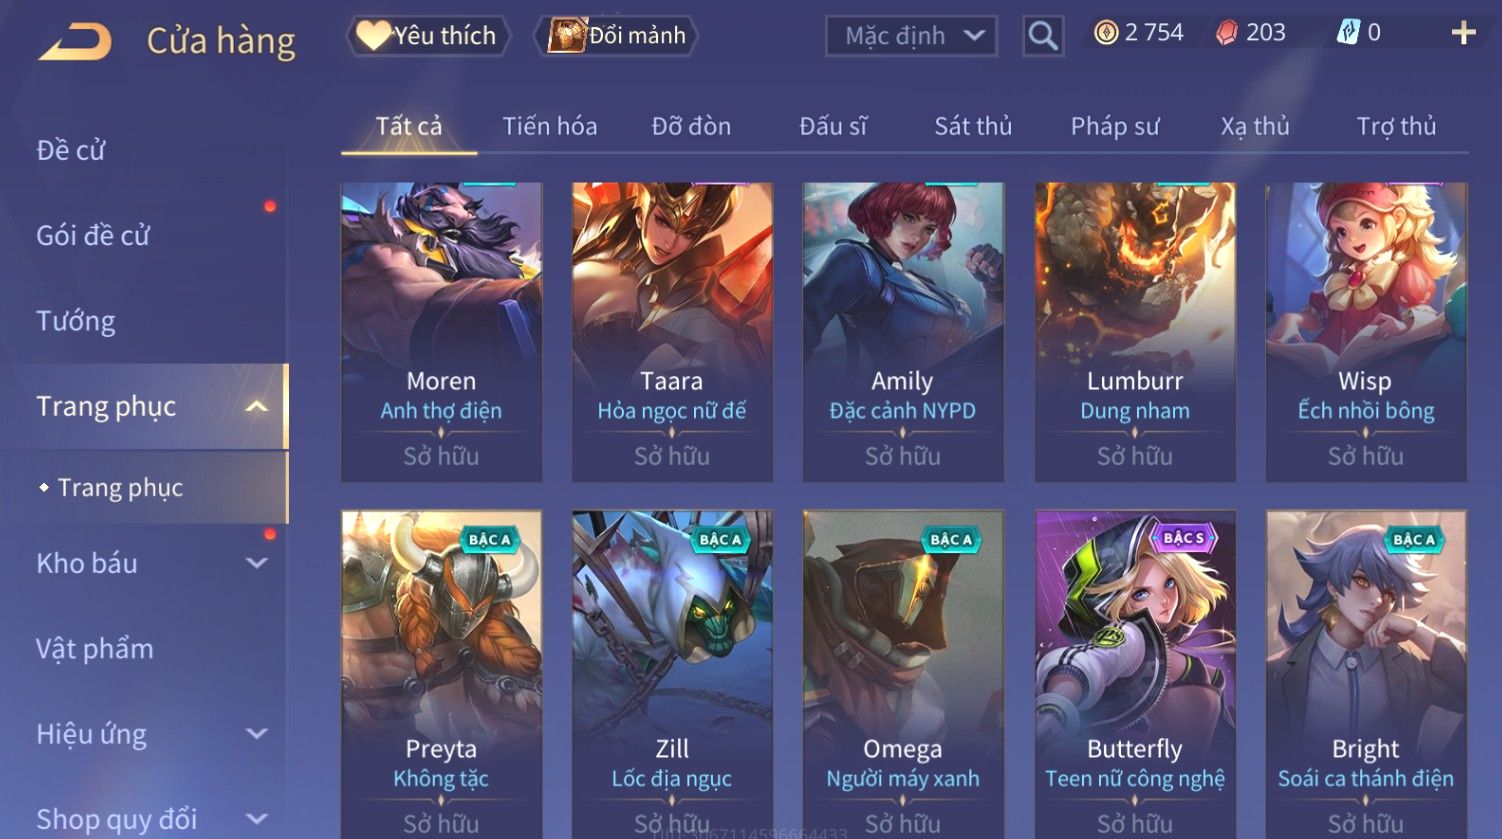Tap the plus icon to add currency
The height and width of the screenshot is (839, 1502).
[1463, 34]
